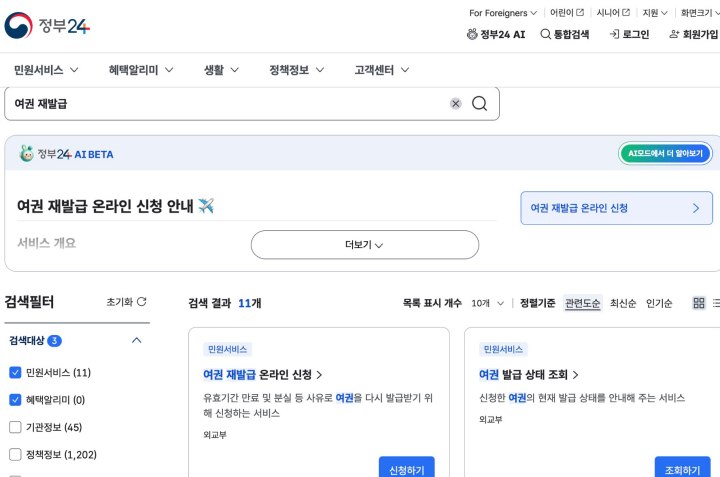Viewport: 720px width, 477px height.
Task: Open 통합검색 magnifier in the header
Action: click(x=564, y=34)
